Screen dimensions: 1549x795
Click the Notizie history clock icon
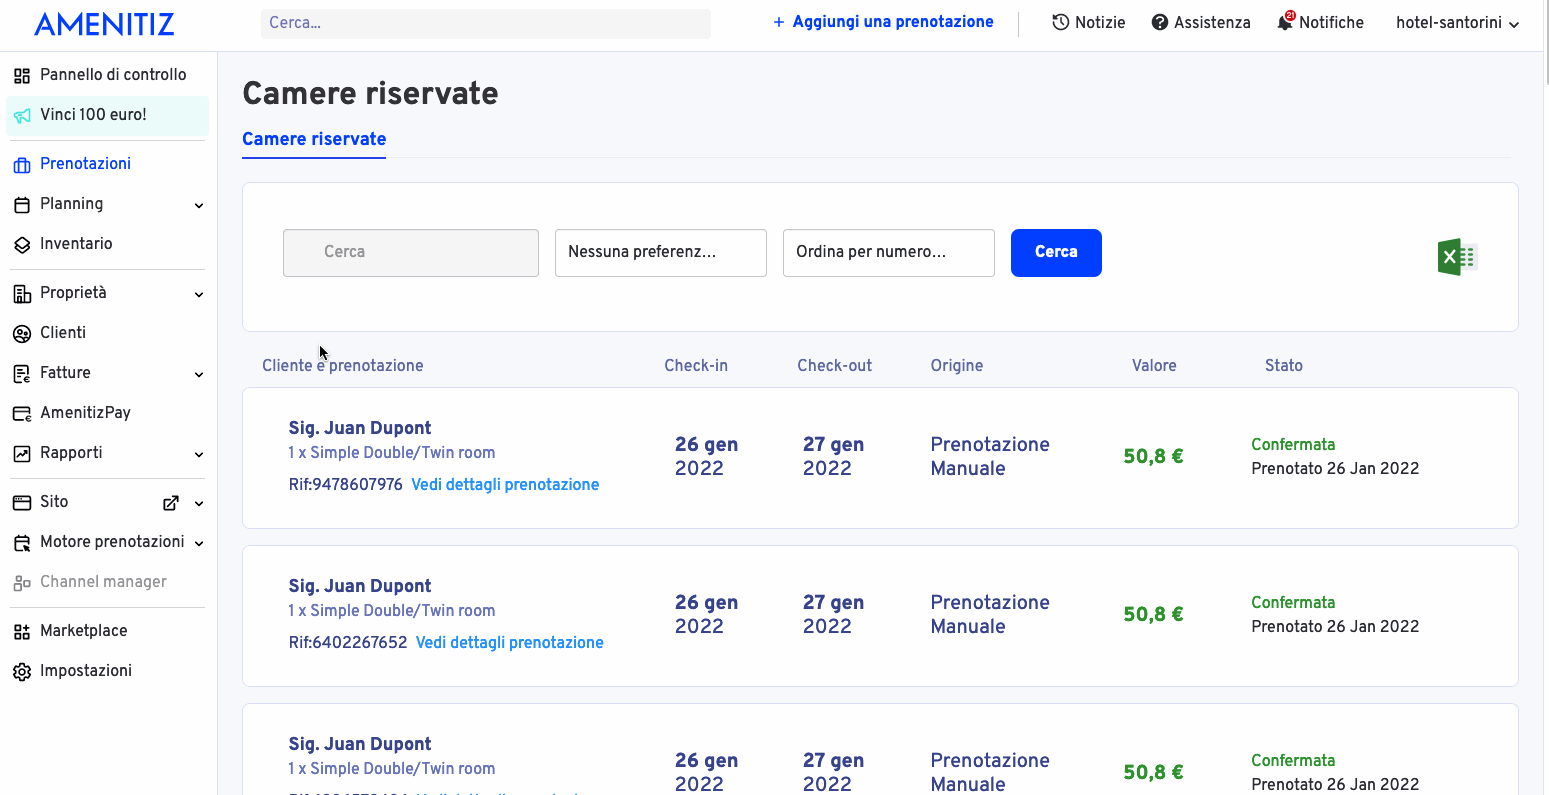click(1061, 22)
